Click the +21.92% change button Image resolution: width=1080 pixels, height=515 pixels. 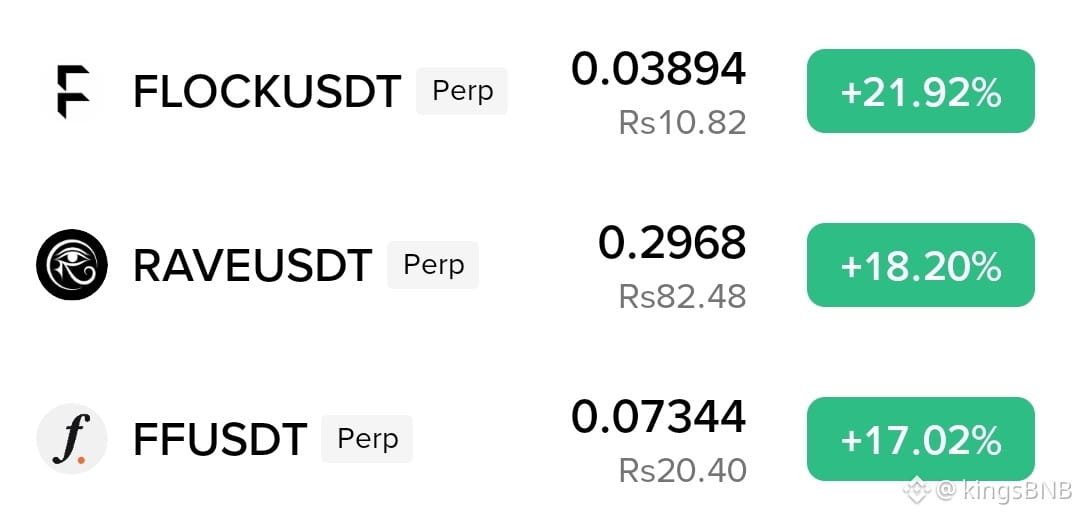[x=921, y=91]
